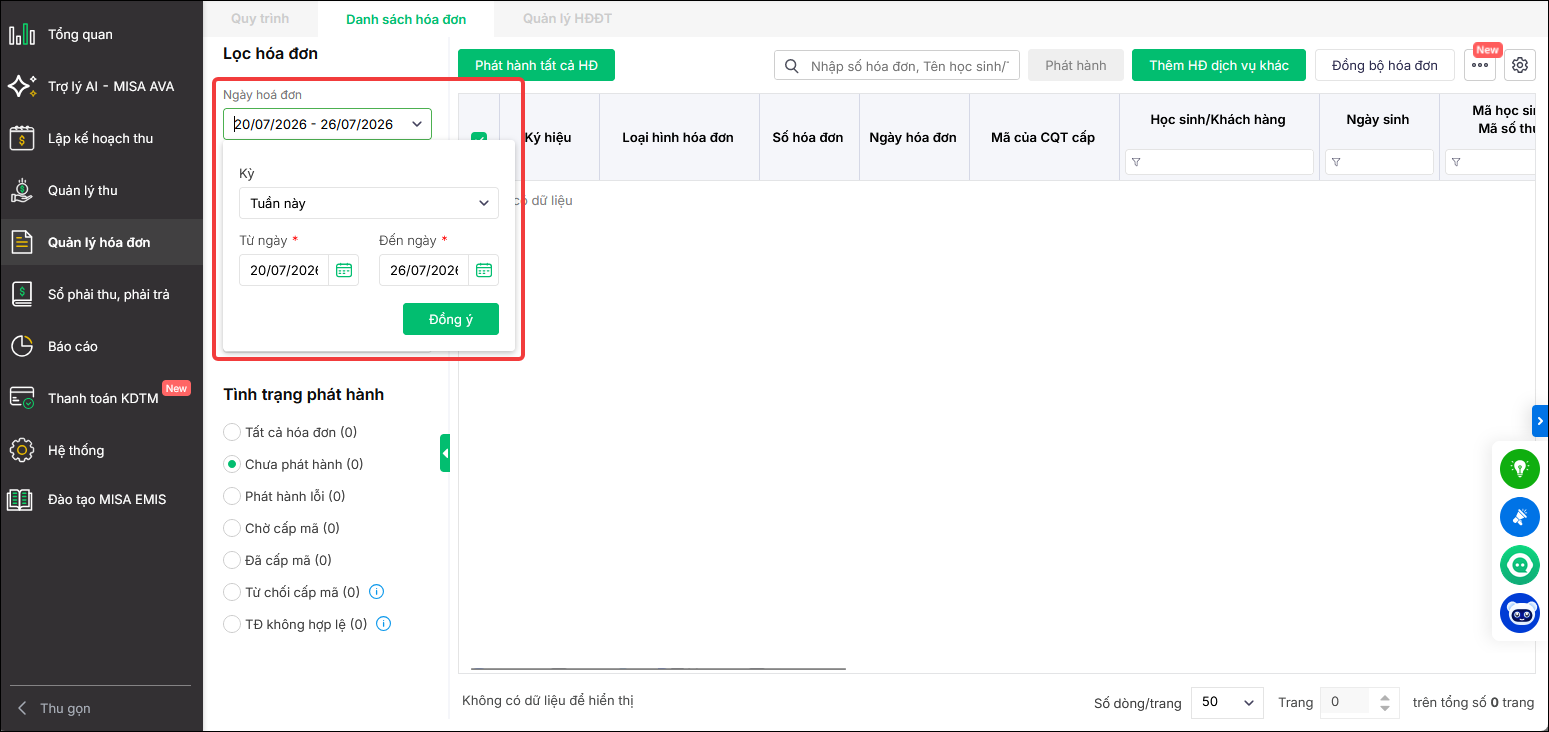Click the Hệ thống gear icon in sidebar
This screenshot has height=732, width=1549.
point(21,451)
